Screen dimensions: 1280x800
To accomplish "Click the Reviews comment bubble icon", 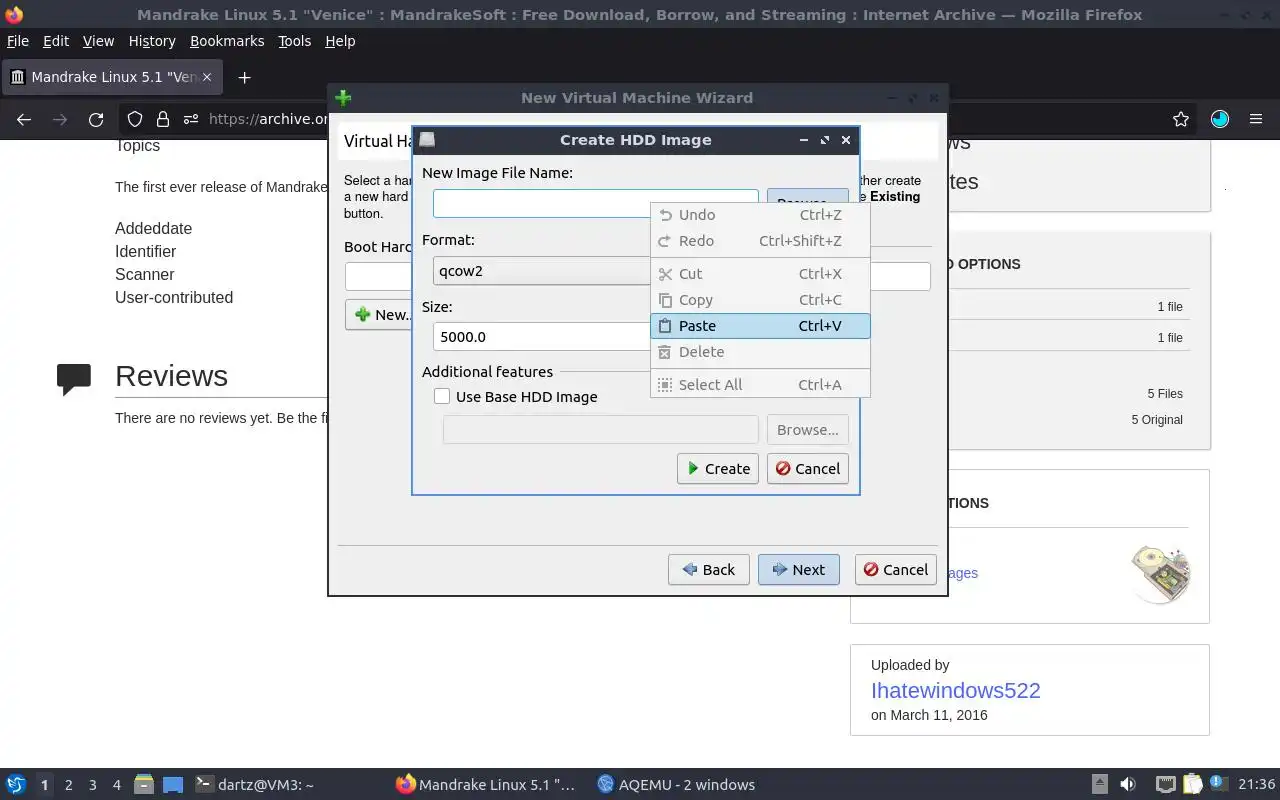I will click(x=74, y=379).
